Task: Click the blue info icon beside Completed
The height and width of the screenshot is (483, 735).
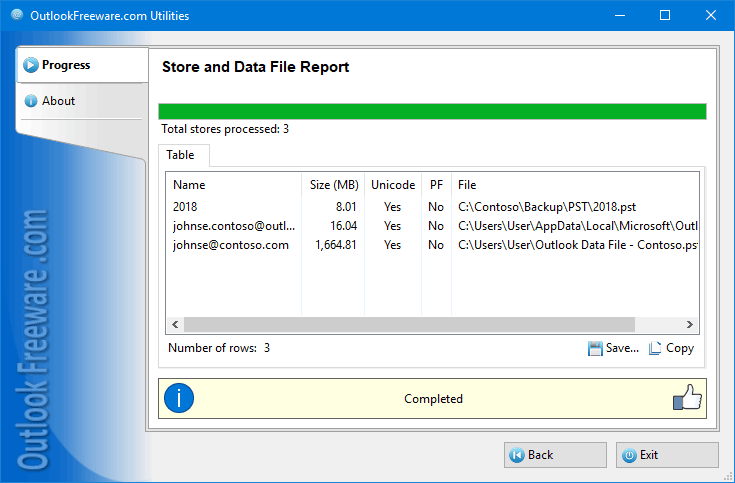Action: pos(179,399)
